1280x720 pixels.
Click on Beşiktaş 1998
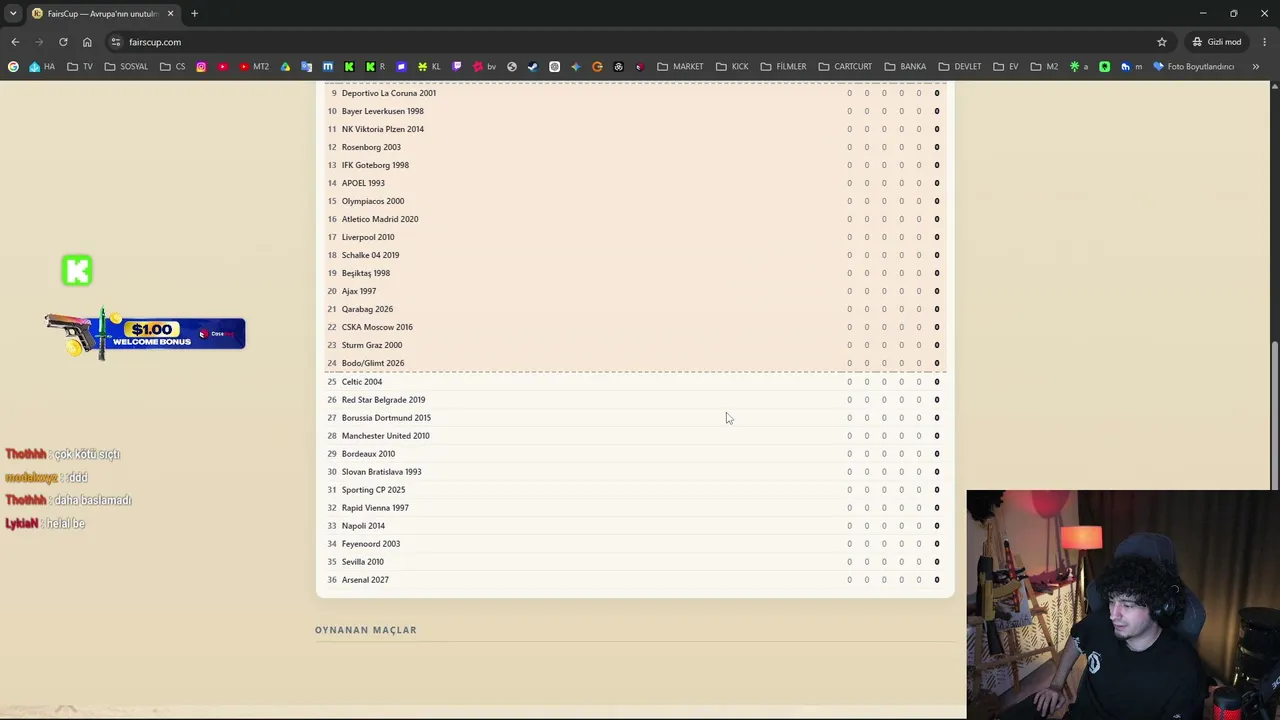tap(366, 273)
